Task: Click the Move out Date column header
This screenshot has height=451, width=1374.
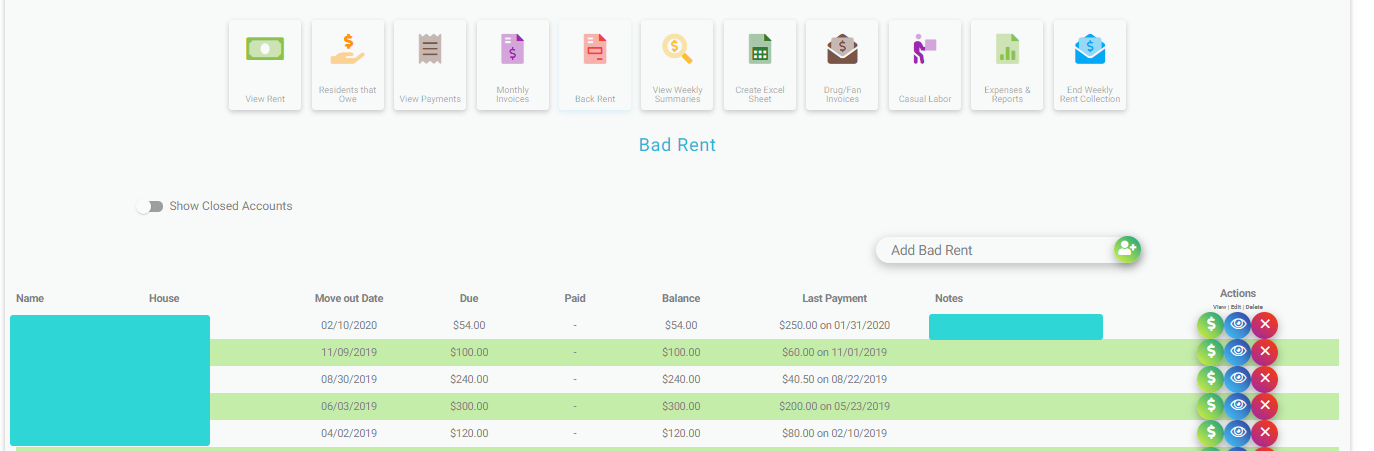Action: pyautogui.click(x=349, y=298)
